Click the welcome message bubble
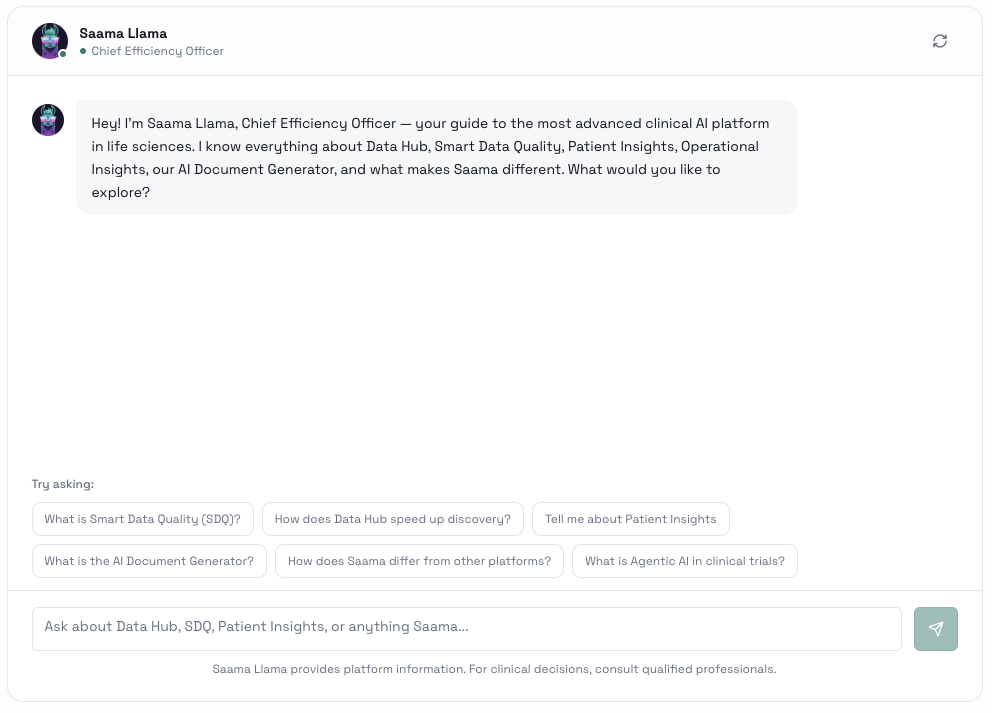Screen dimensions: 992x713 pos(436,157)
